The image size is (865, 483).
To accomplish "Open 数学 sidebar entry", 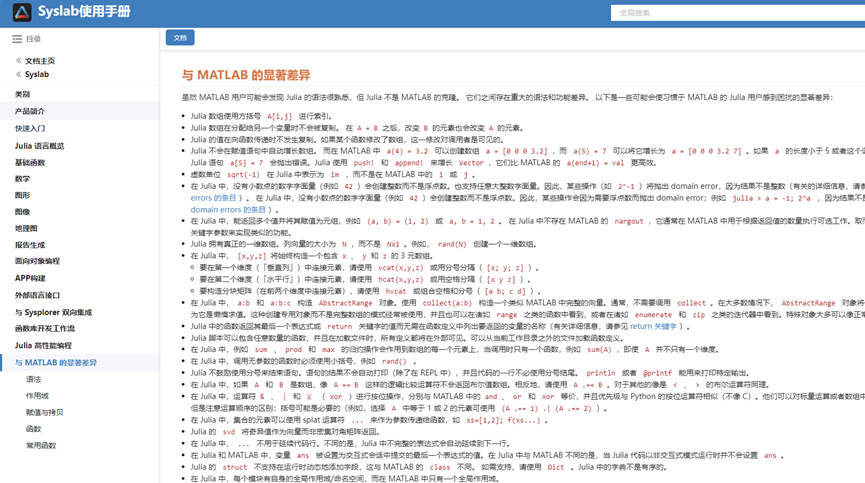I will point(22,179).
